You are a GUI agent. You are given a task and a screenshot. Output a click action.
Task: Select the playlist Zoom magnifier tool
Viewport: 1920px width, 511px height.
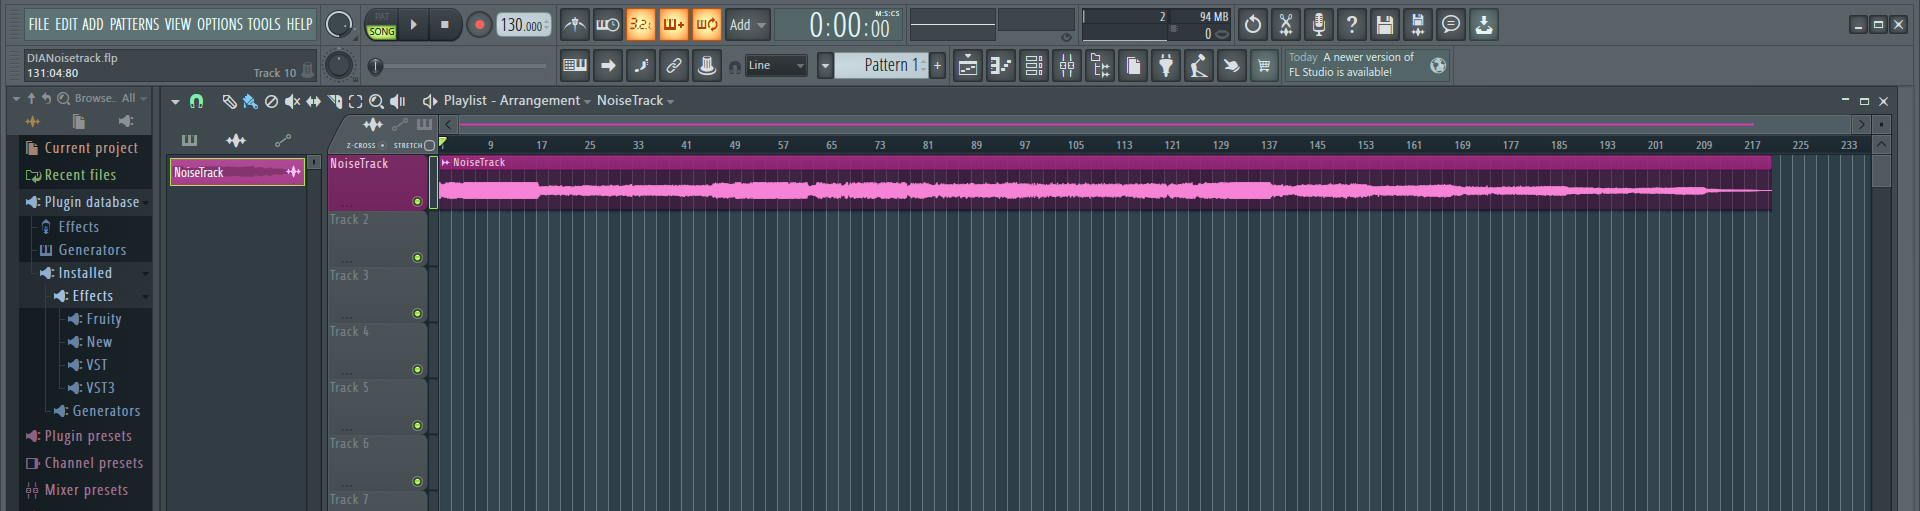376,101
